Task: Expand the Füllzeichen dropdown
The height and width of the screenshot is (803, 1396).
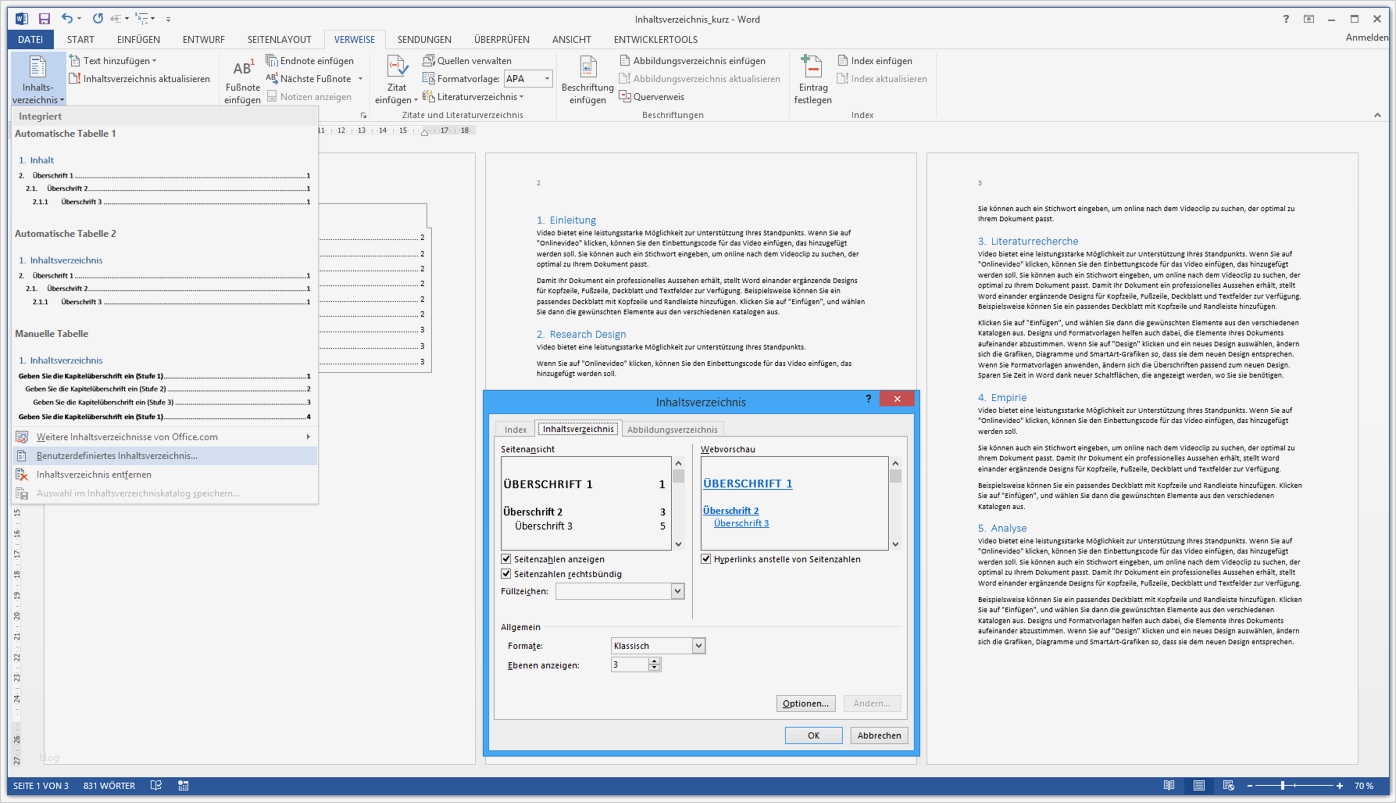Action: [677, 592]
